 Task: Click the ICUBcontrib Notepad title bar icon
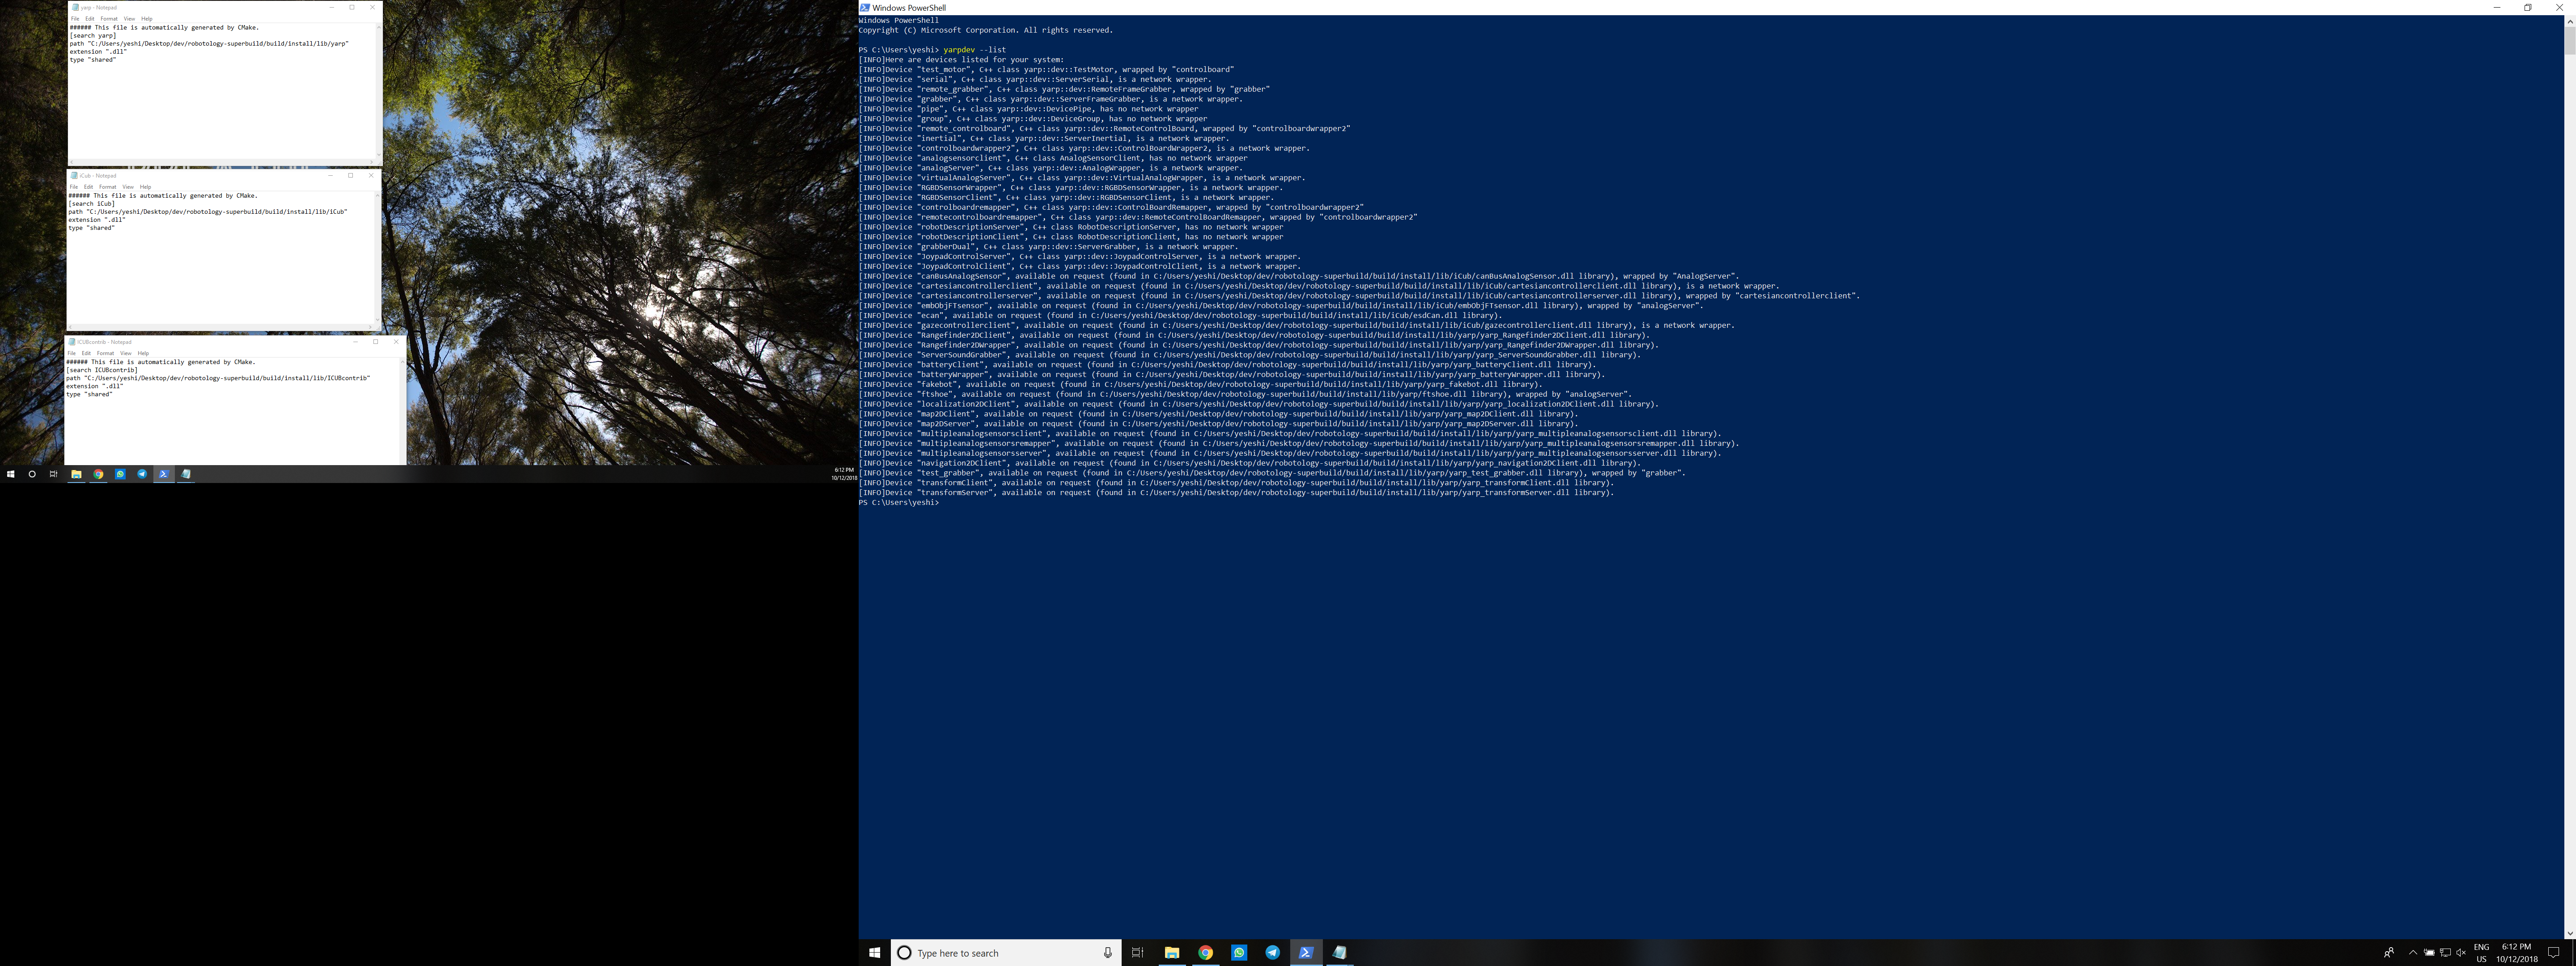72,342
